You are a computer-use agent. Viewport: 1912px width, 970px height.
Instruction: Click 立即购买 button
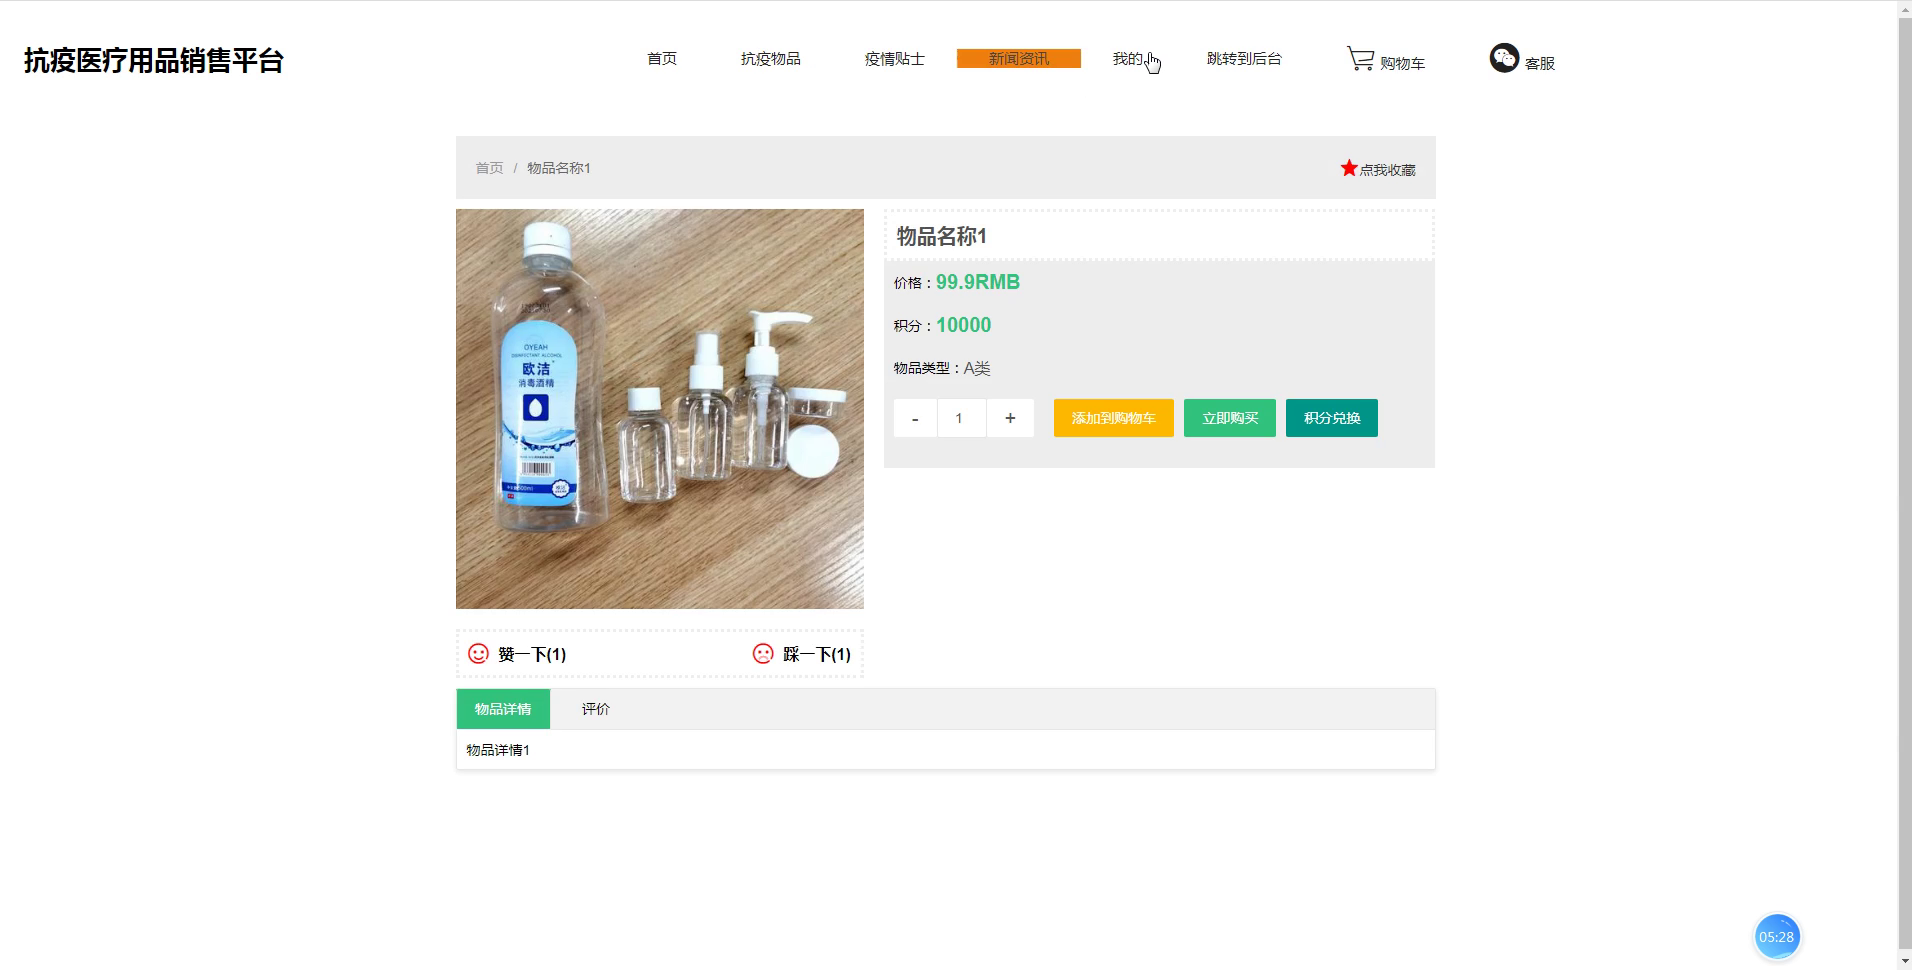(1230, 418)
